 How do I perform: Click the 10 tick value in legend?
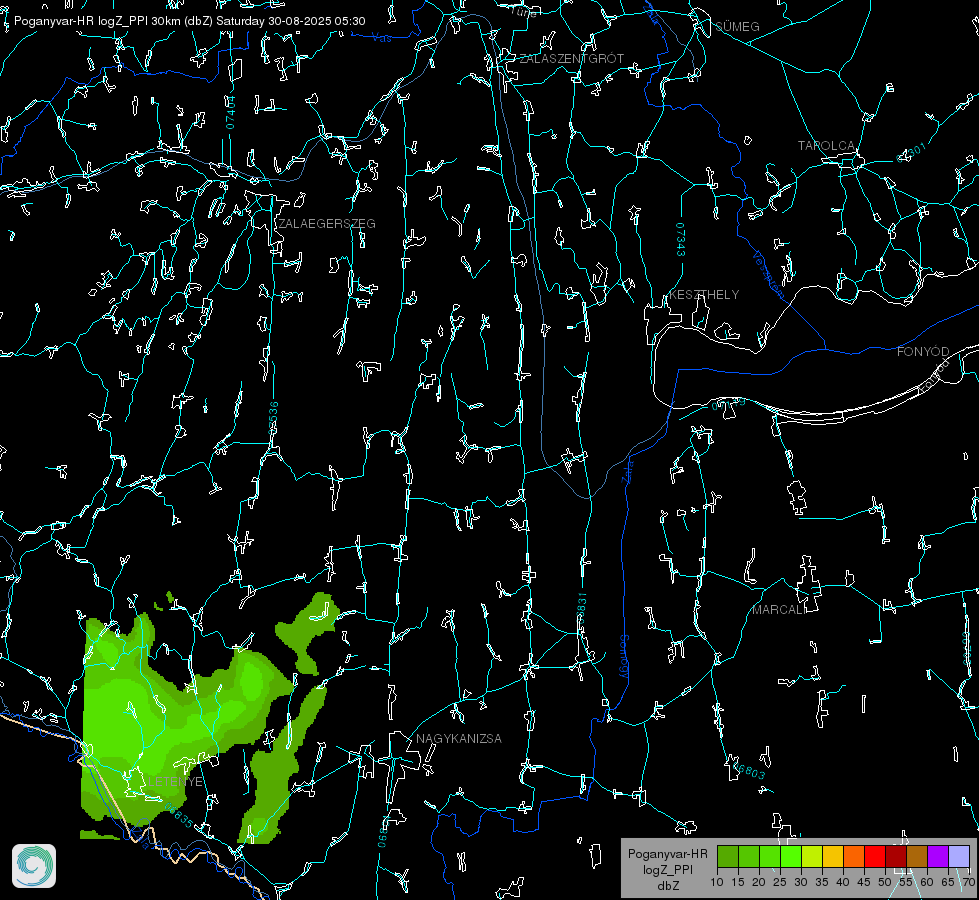point(717,882)
